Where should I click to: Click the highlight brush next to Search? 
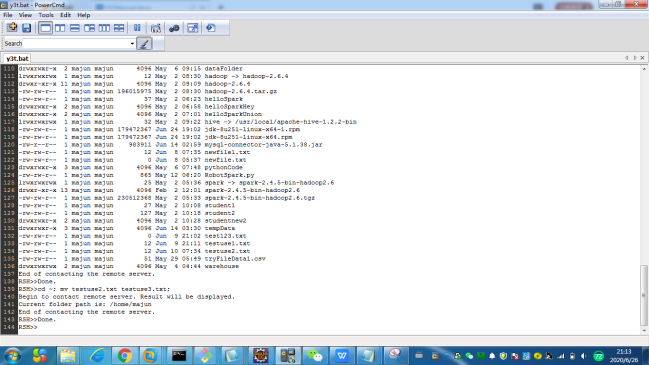click(x=144, y=43)
